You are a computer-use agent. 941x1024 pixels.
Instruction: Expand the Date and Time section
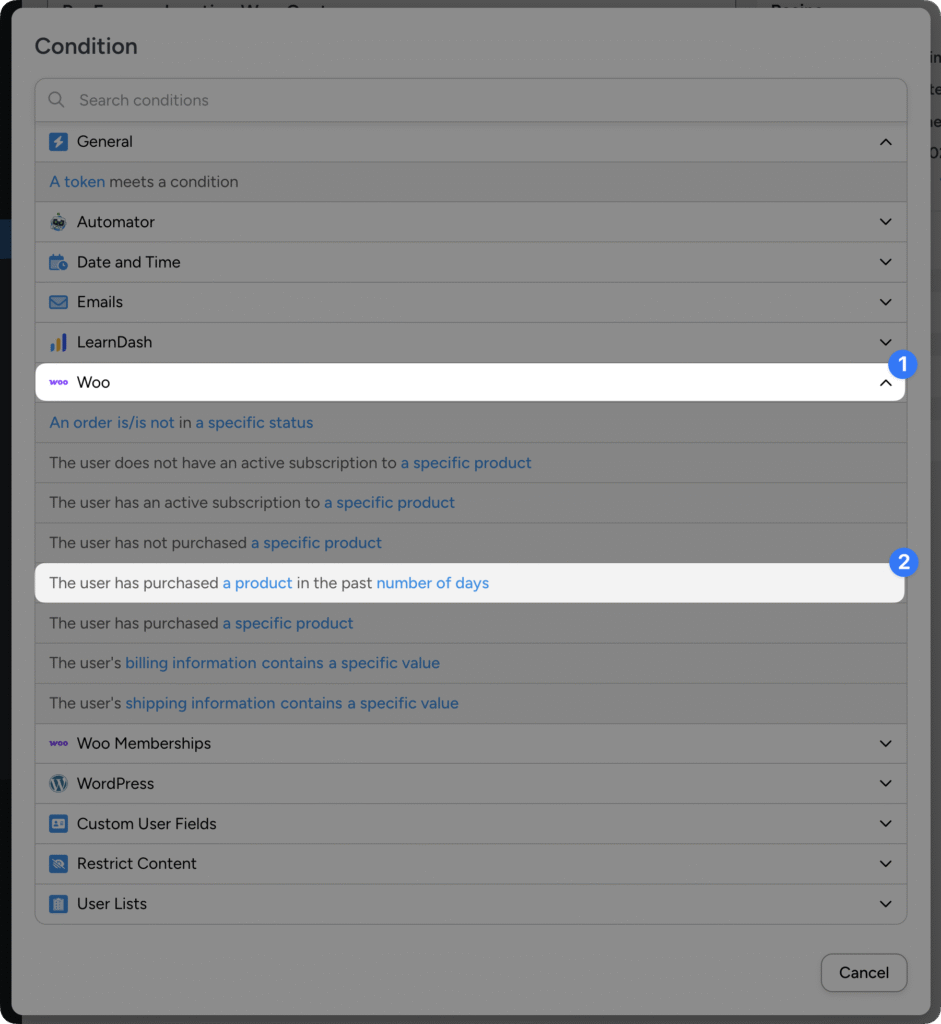click(885, 262)
